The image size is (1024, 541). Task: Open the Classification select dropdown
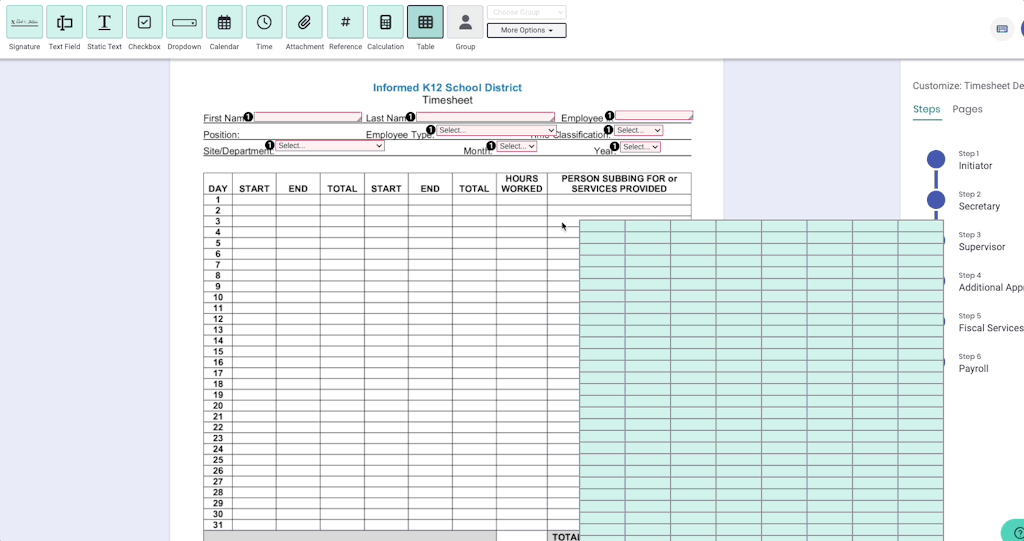[639, 131]
